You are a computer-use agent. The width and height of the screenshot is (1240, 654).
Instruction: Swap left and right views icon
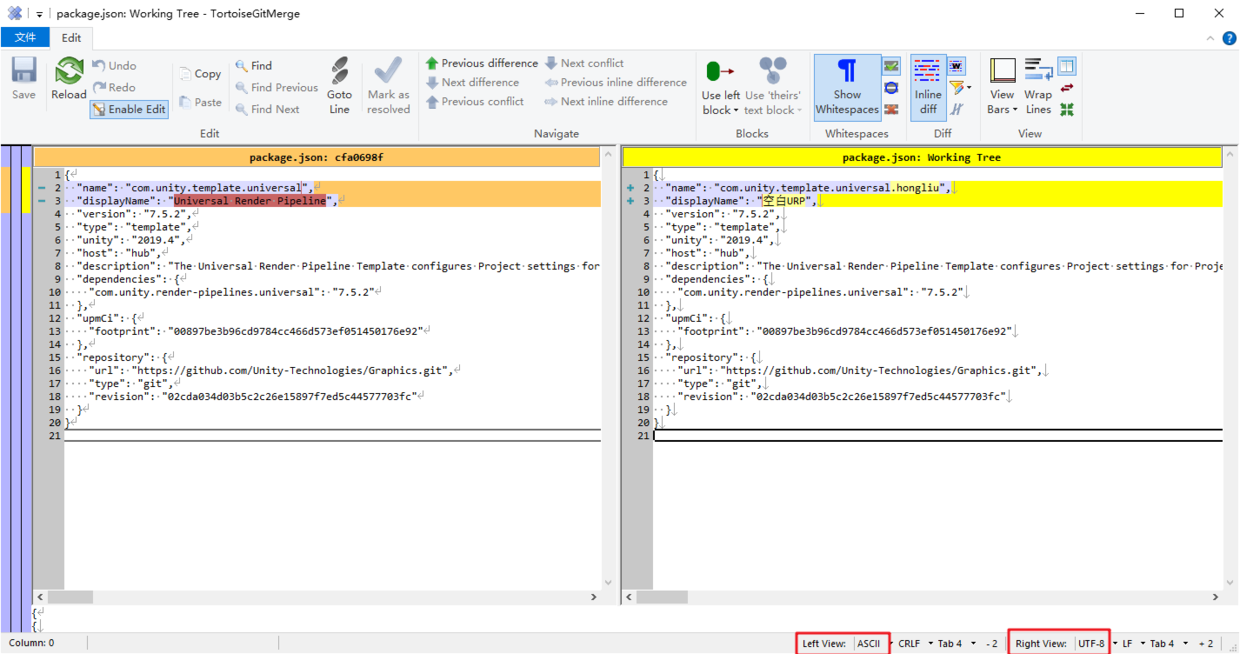point(1067,88)
